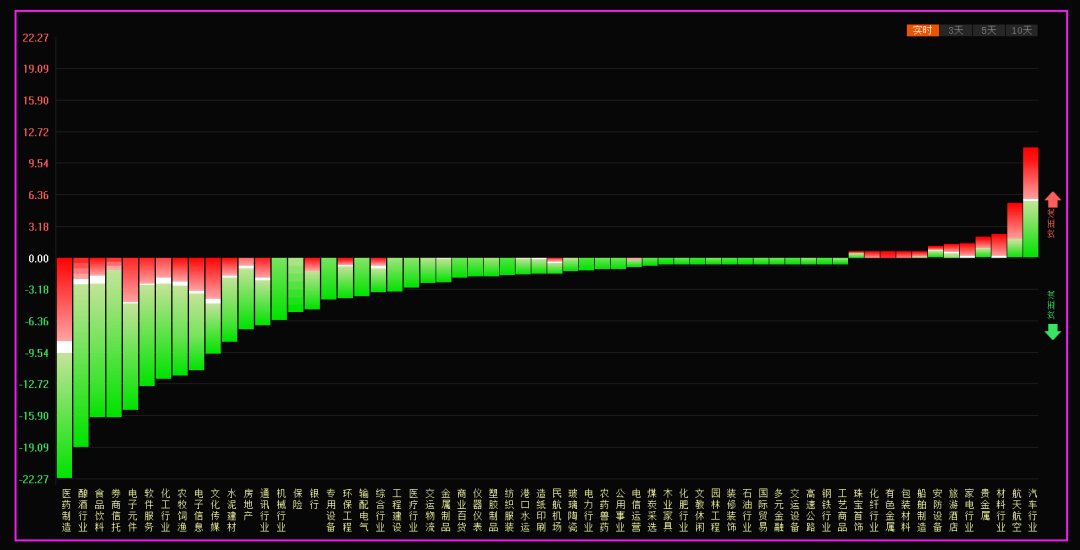1080x550 pixels.
Task: Click the 有色金属 axis label
Action: click(x=890, y=510)
